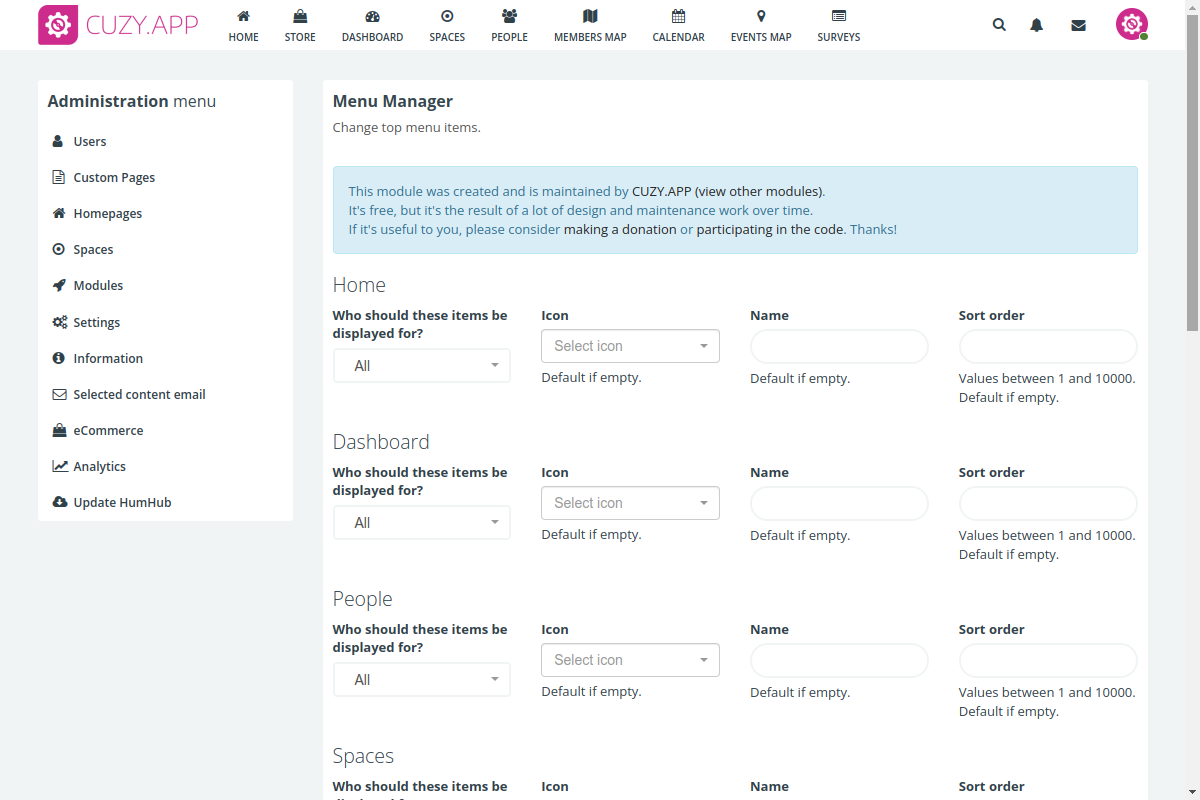Screen dimensions: 1200x800
Task: Go to Update HumHub sidebar item
Action: [x=122, y=503]
